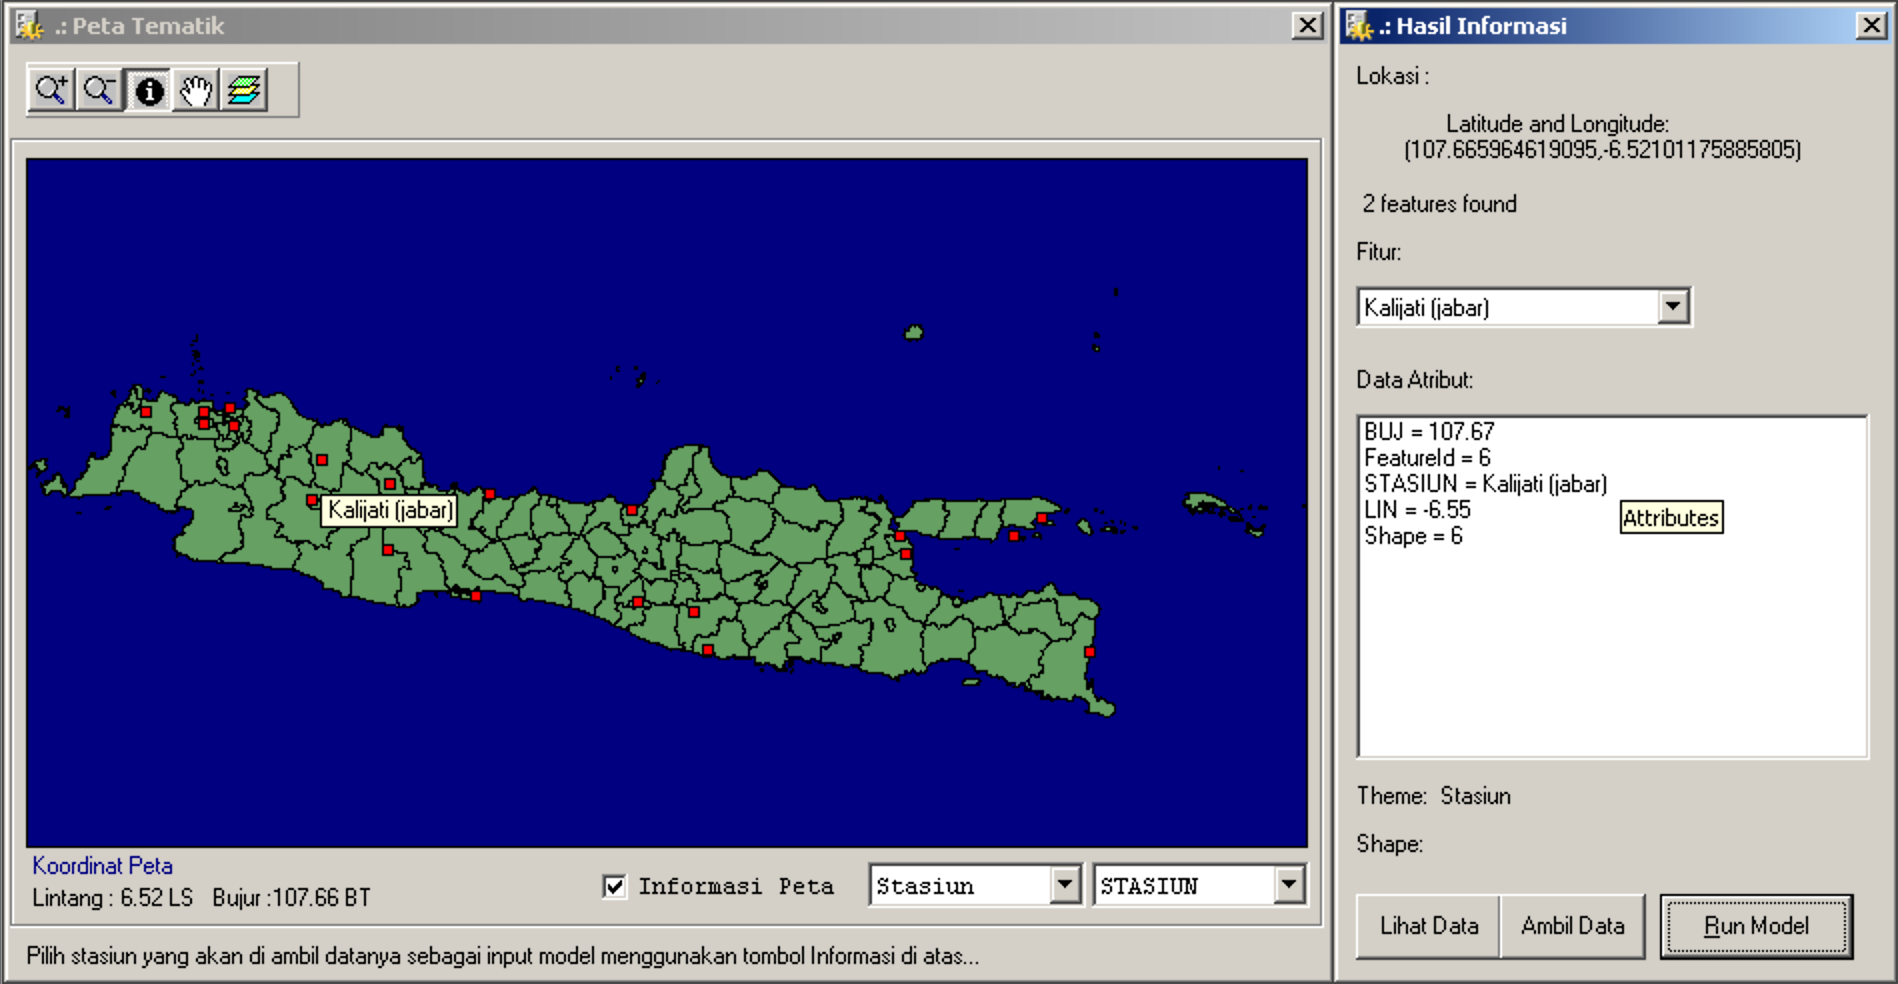
Task: Select the STASIUN attribute line in the list
Action: [x=1485, y=484]
